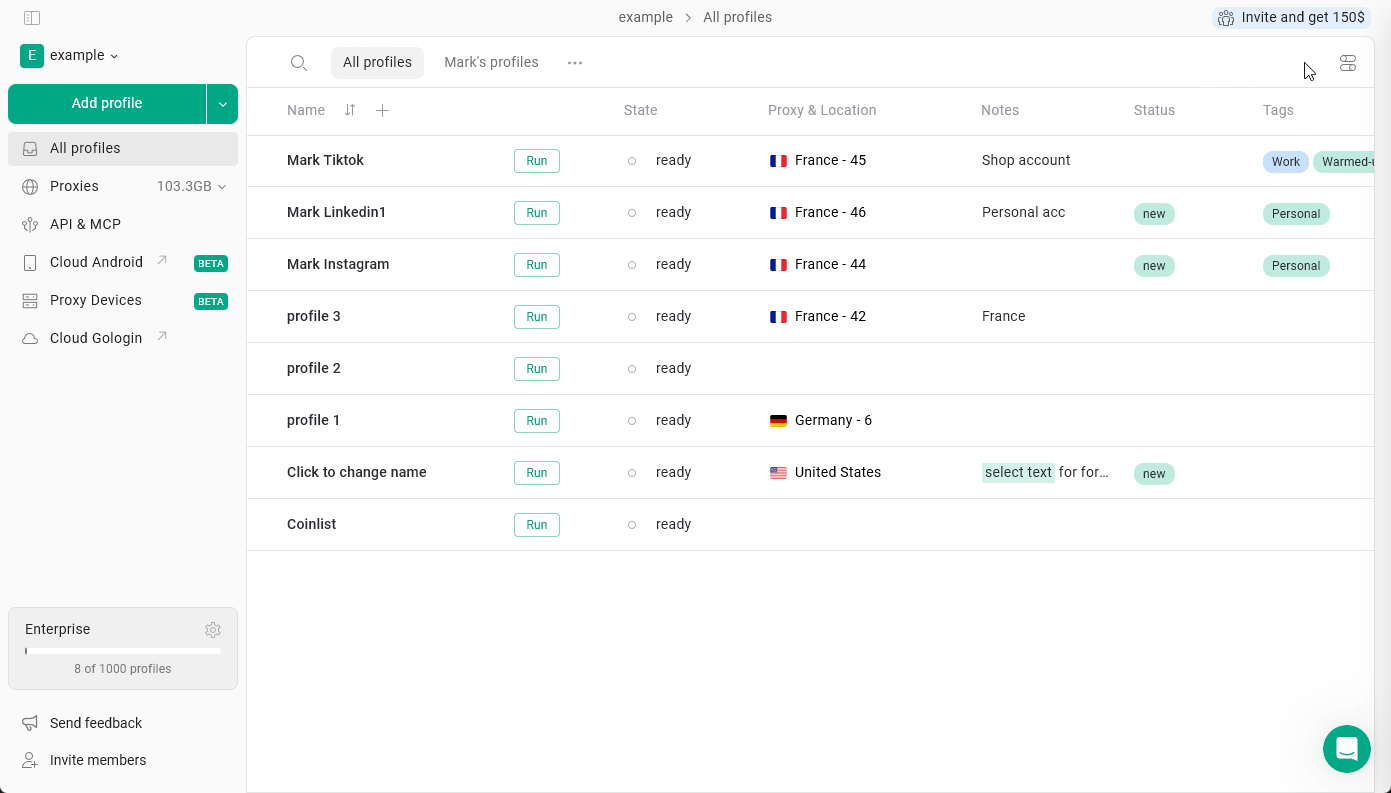Open the column display settings icon
This screenshot has height=793, width=1391.
(x=1348, y=62)
